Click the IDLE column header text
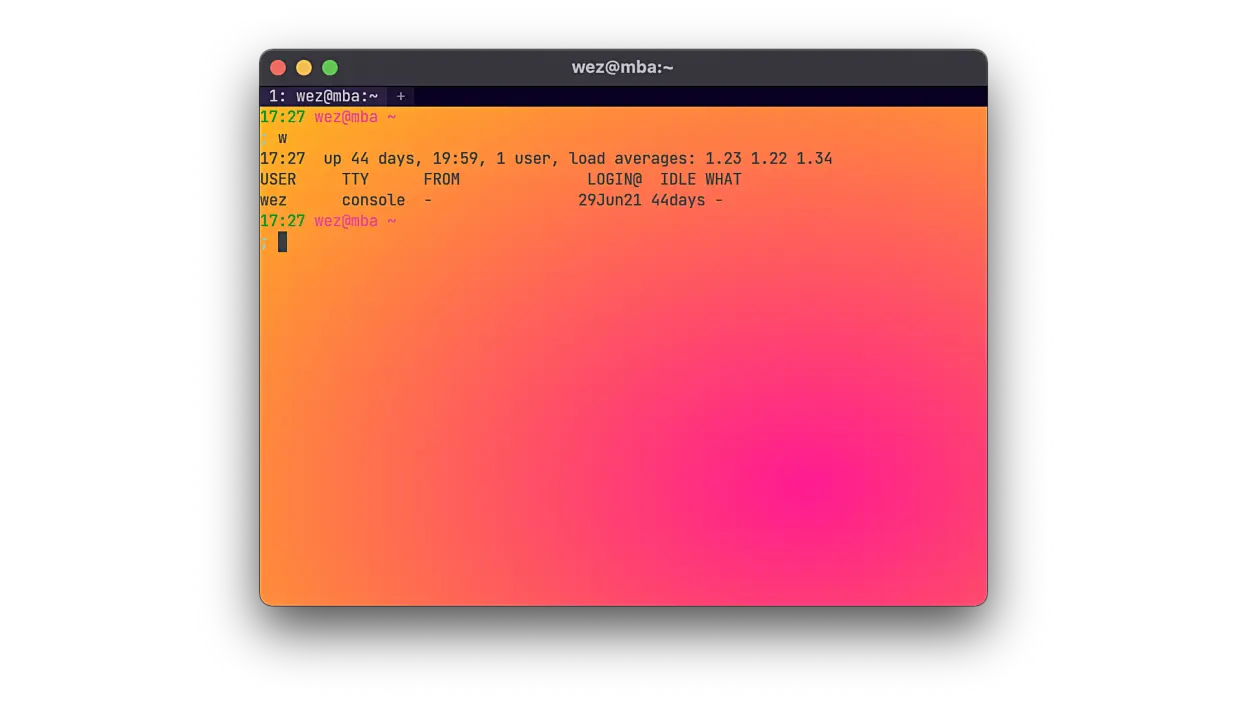Image resolution: width=1248 pixels, height=702 pixels. pos(677,178)
